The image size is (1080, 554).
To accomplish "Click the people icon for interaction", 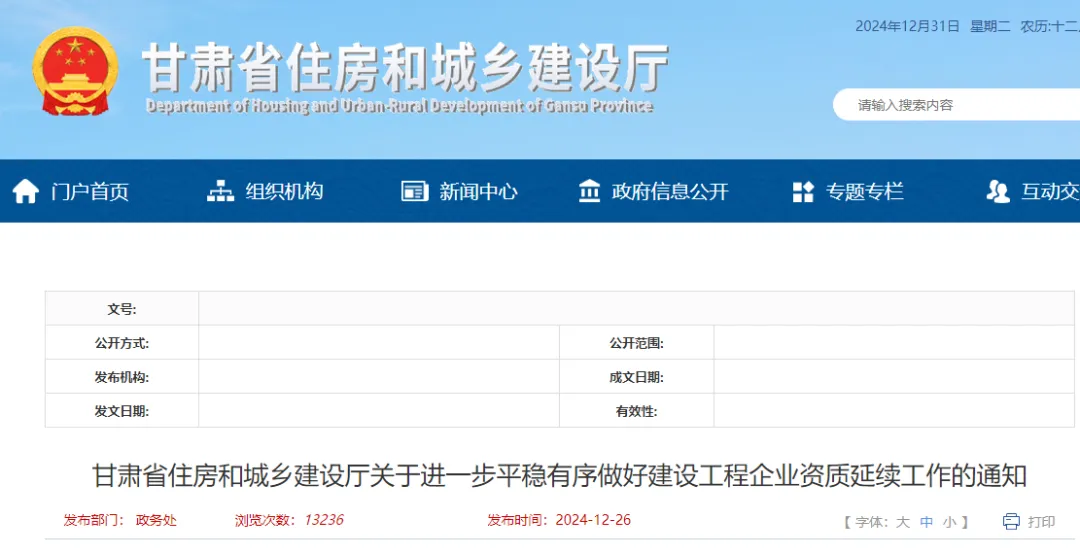I will (x=997, y=191).
